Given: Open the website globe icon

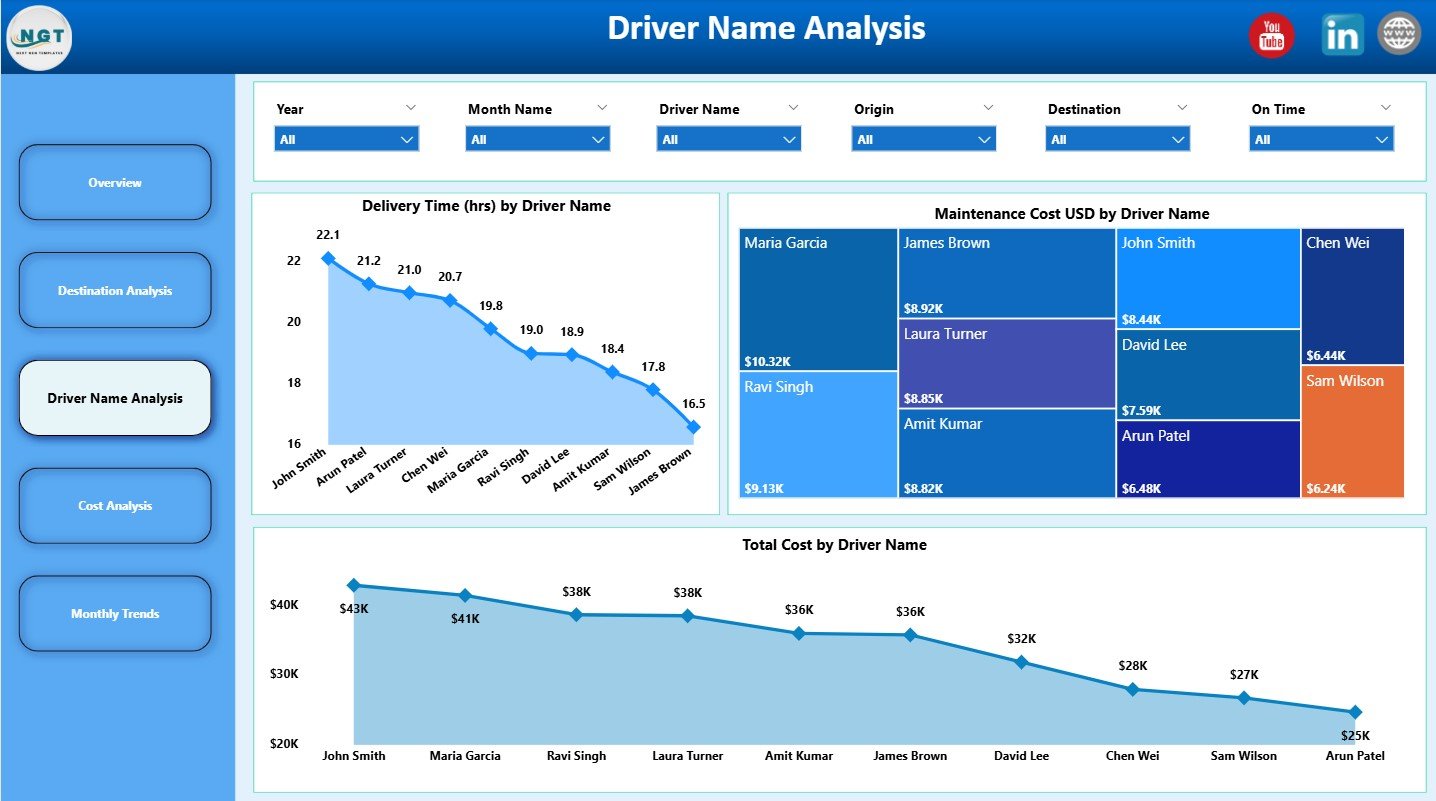Looking at the screenshot, I should coord(1398,33).
